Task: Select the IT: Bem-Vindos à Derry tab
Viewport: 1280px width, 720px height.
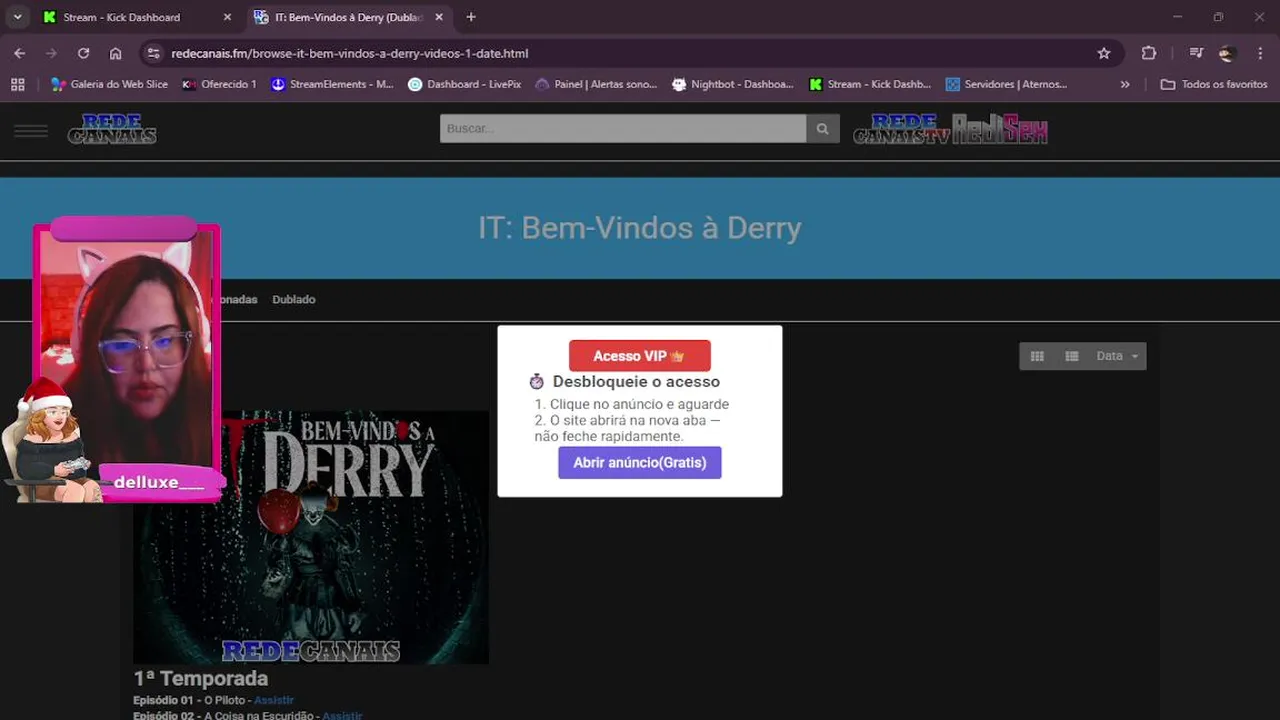Action: (x=348, y=17)
